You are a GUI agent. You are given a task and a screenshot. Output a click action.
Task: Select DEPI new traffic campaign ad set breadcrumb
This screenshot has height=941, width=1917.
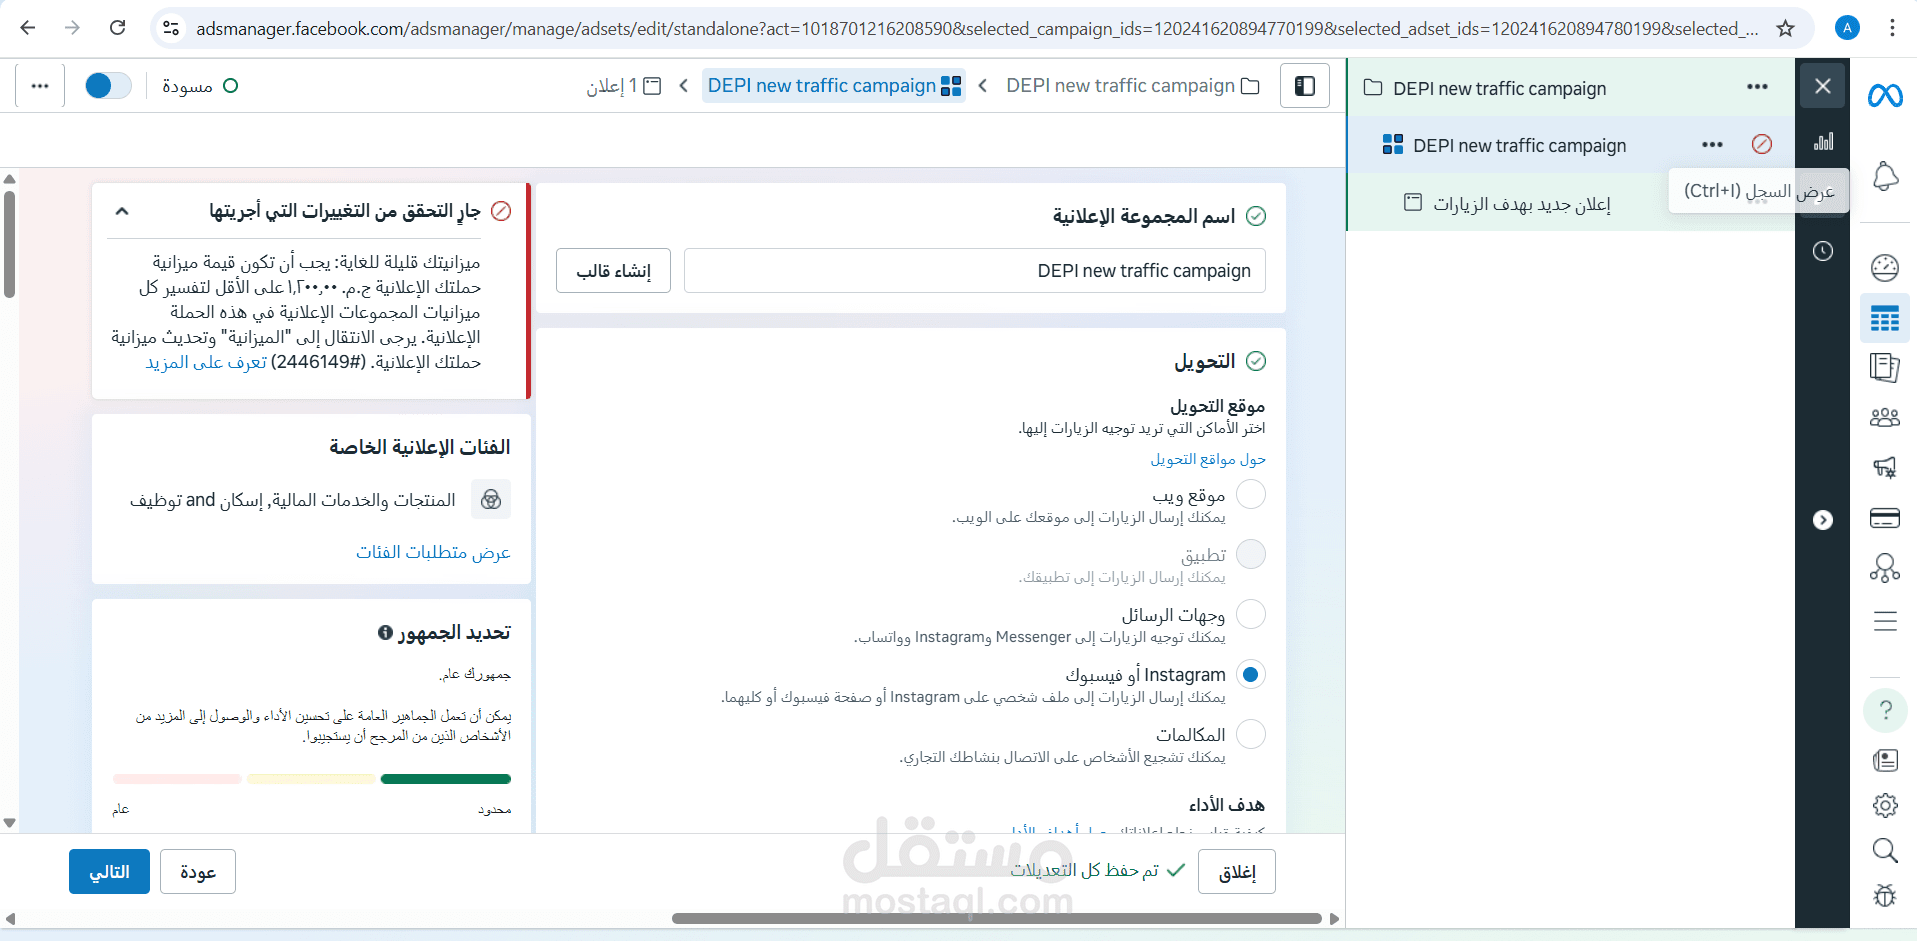pos(834,86)
